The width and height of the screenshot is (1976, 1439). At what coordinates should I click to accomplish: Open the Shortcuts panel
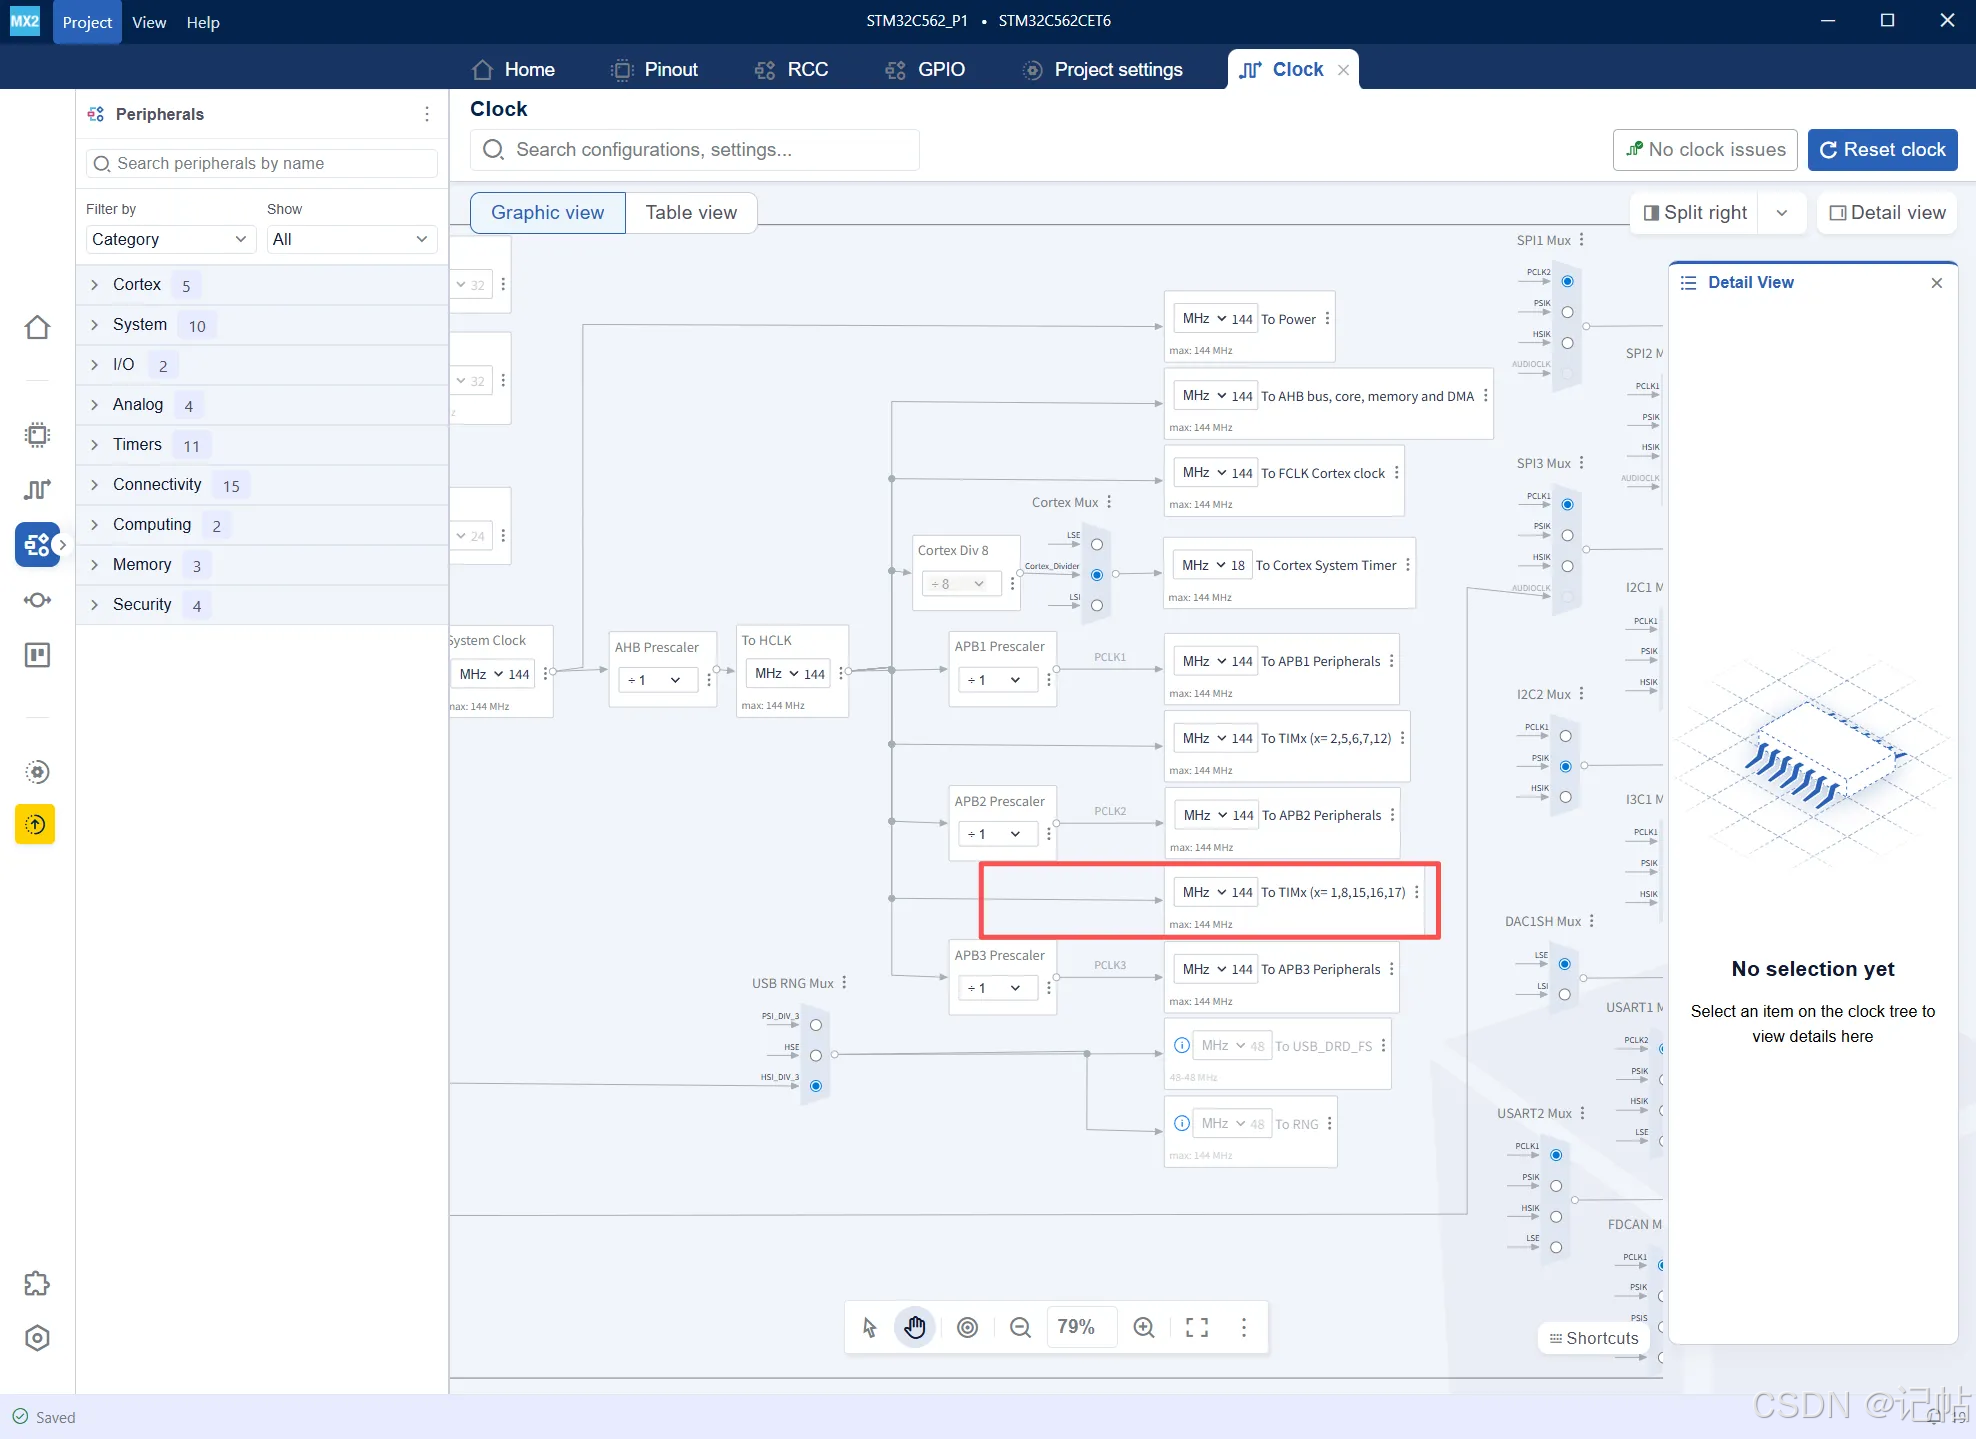pos(1594,1338)
